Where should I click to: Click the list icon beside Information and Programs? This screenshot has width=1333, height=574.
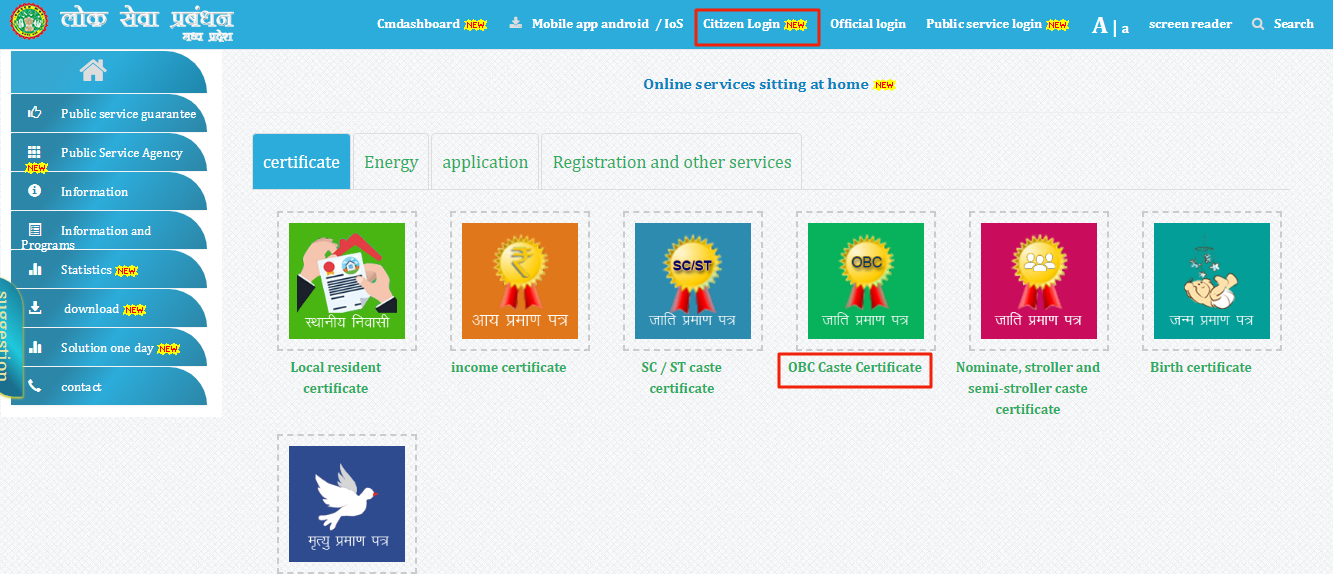pos(35,229)
